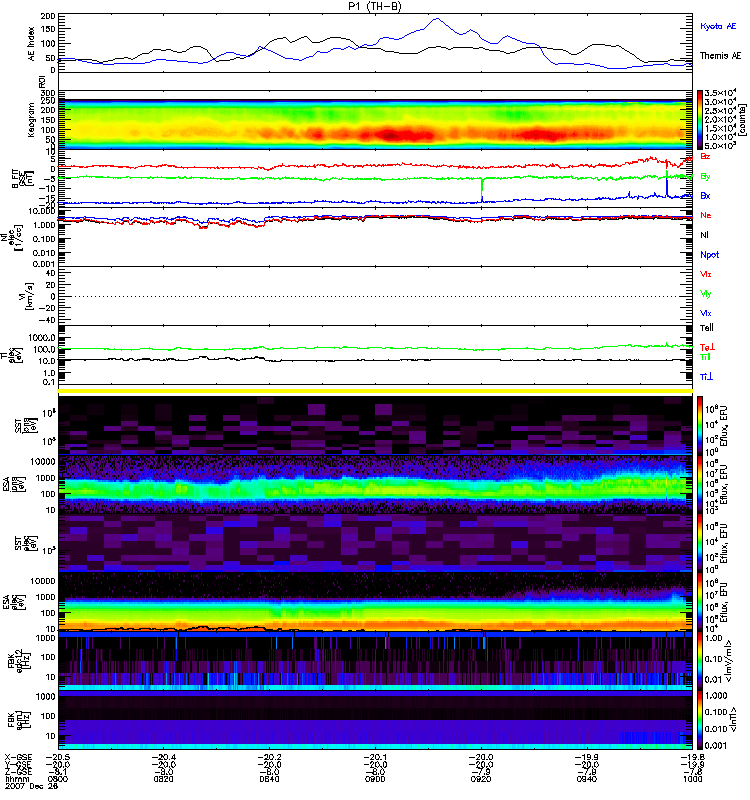Click the "AE Index" axis label
The height and width of the screenshot is (800, 750).
coord(32,44)
